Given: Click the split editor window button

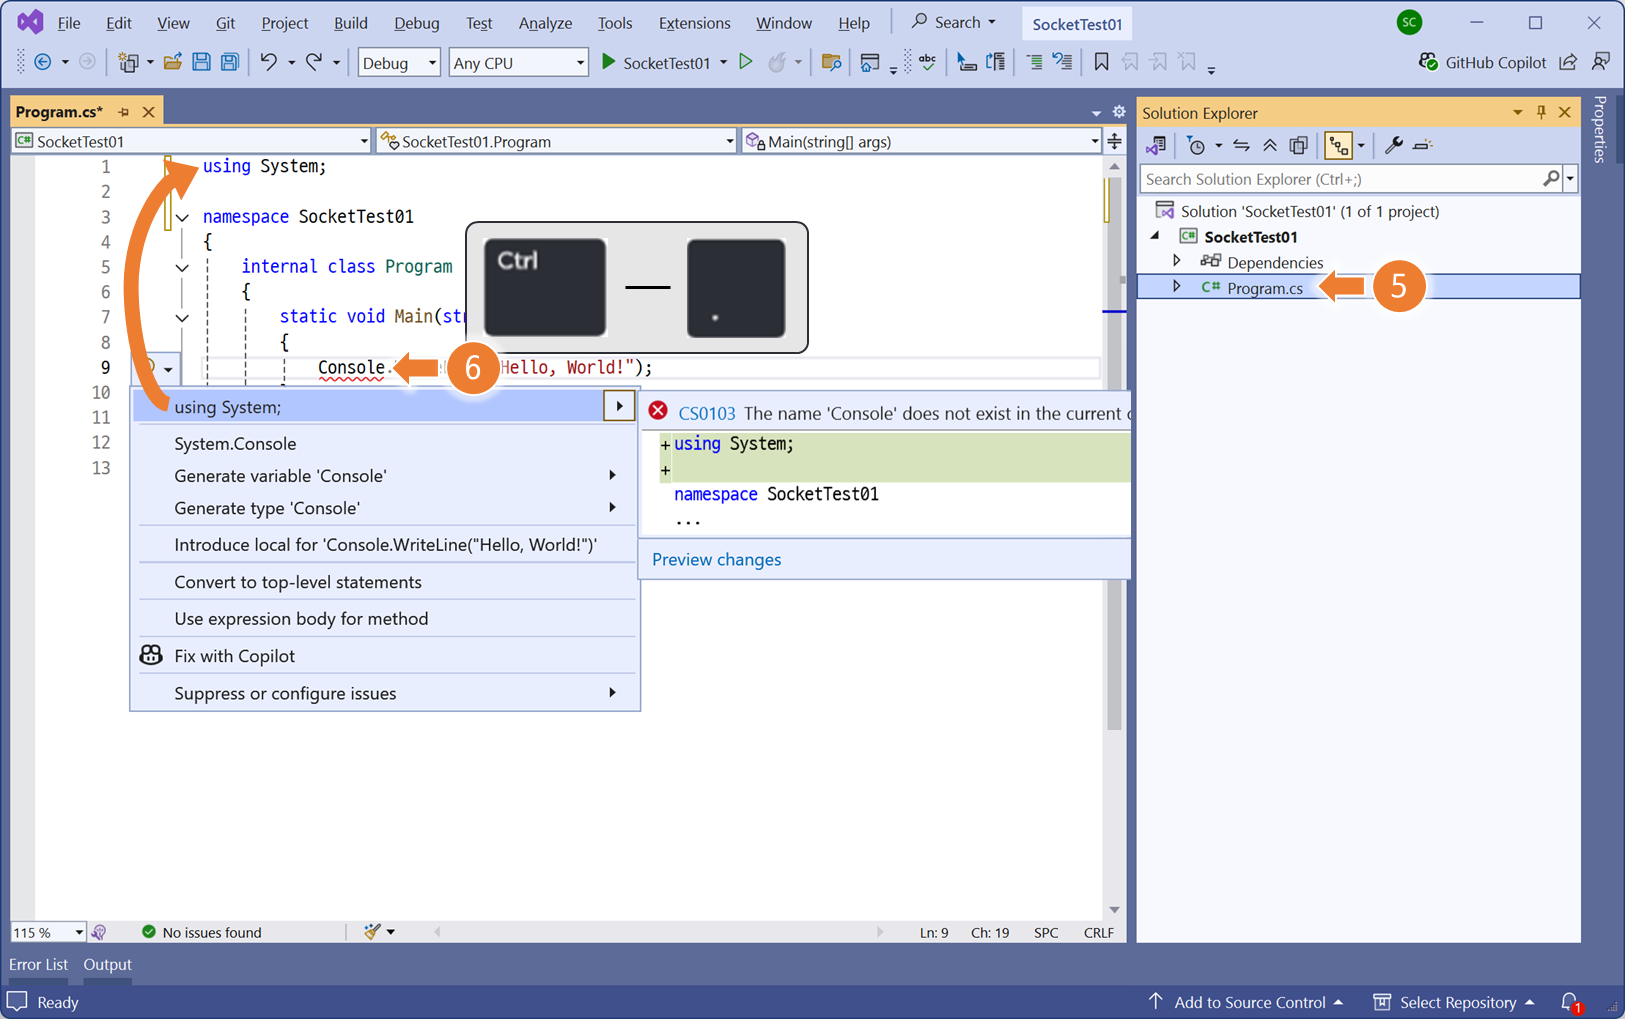Looking at the screenshot, I should click(x=1114, y=141).
